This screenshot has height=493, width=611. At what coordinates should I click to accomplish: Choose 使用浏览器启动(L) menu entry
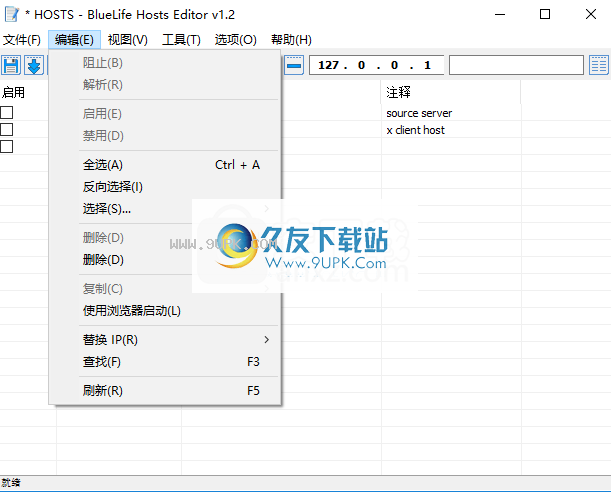click(165, 311)
